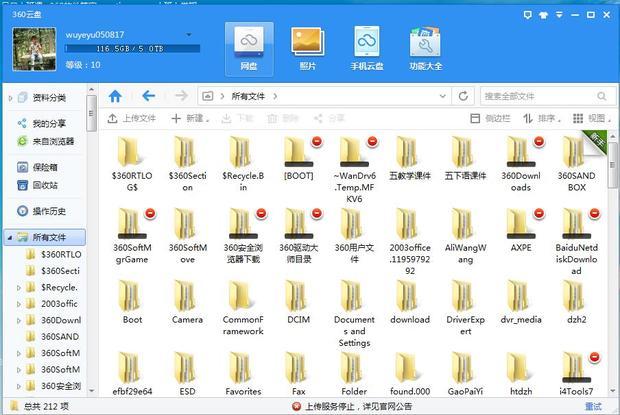Open the 视图 view dropdown

pyautogui.click(x=592, y=118)
